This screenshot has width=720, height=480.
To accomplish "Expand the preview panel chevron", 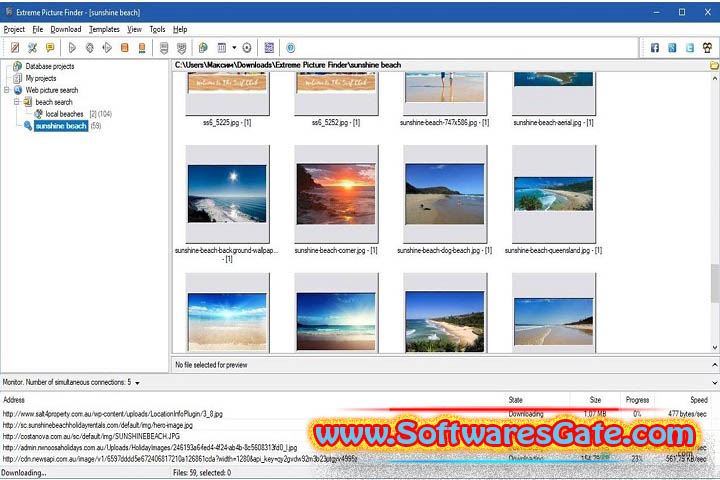I will [714, 365].
